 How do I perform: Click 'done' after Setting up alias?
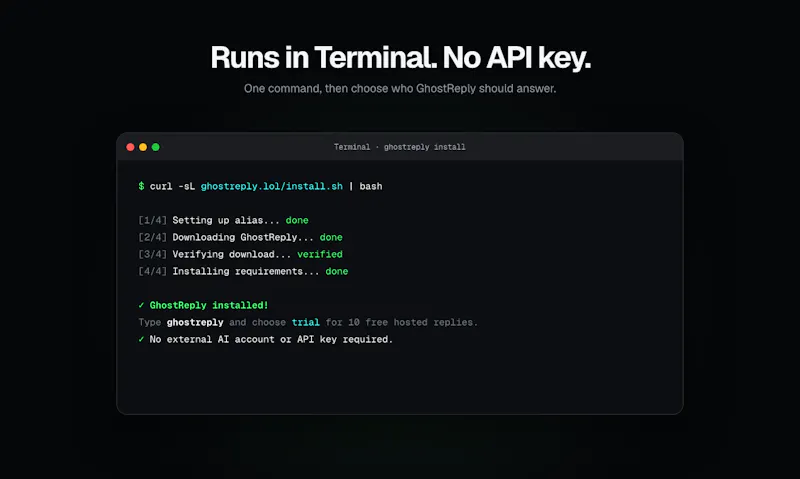pyautogui.click(x=297, y=220)
